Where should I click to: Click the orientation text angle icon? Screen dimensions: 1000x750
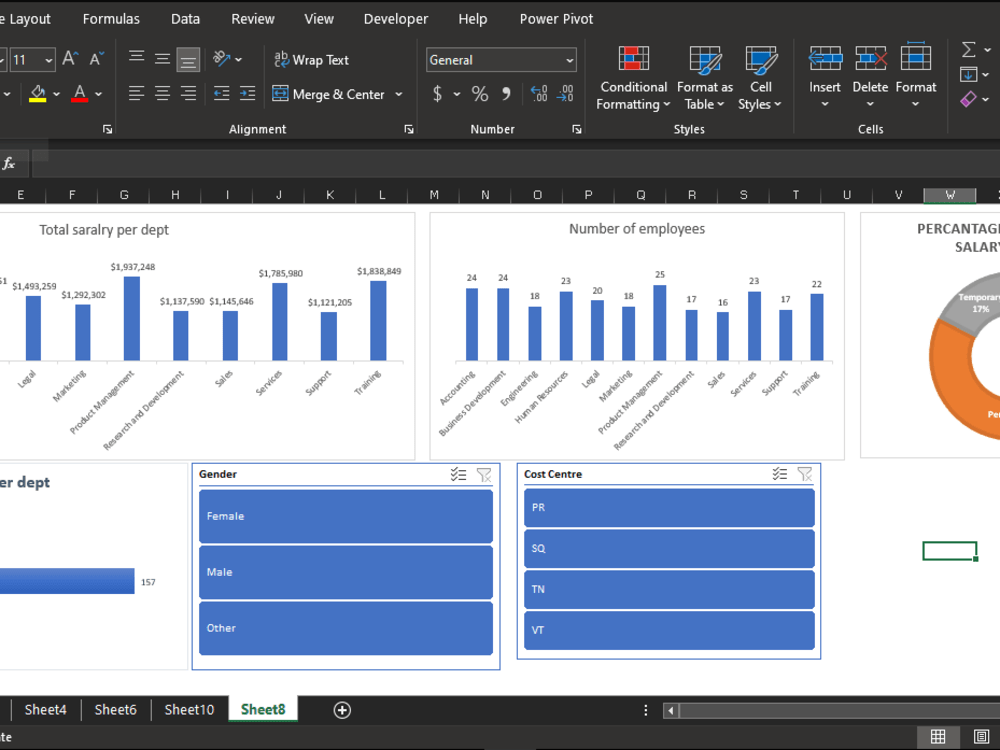(x=221, y=59)
